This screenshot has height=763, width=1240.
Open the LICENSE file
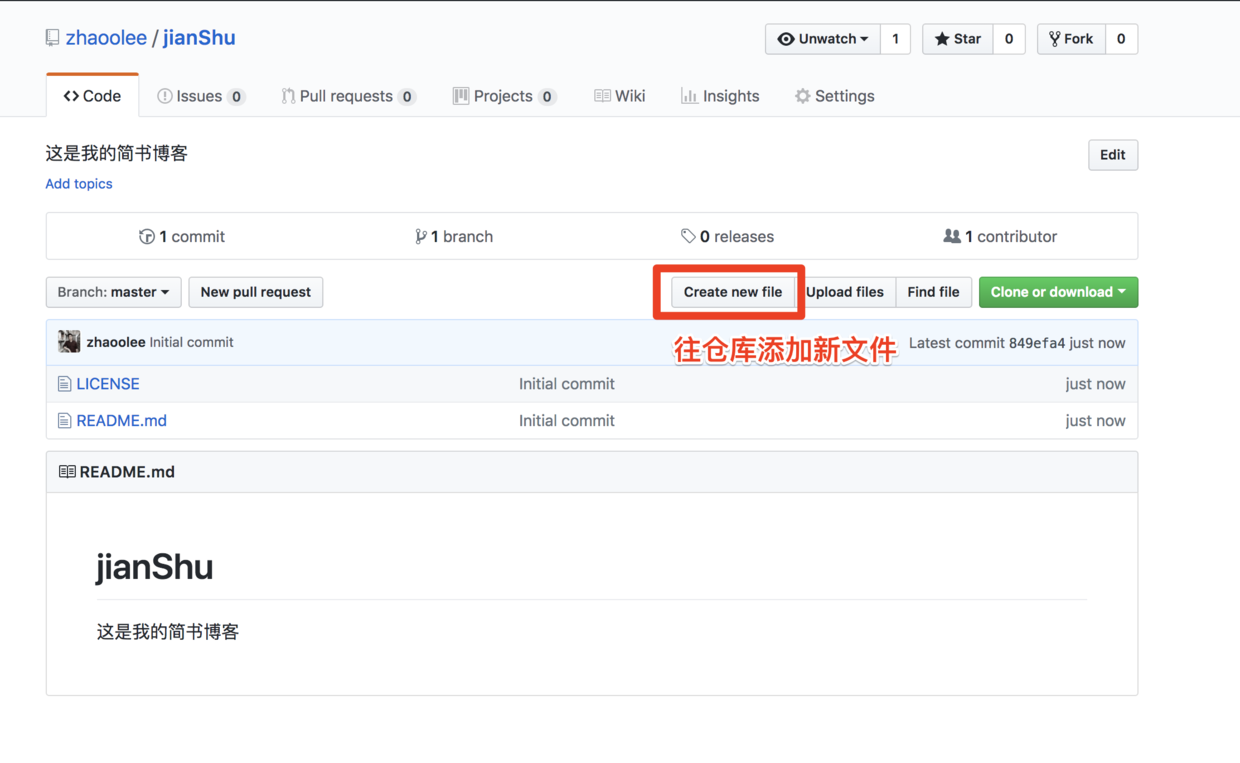coord(108,384)
